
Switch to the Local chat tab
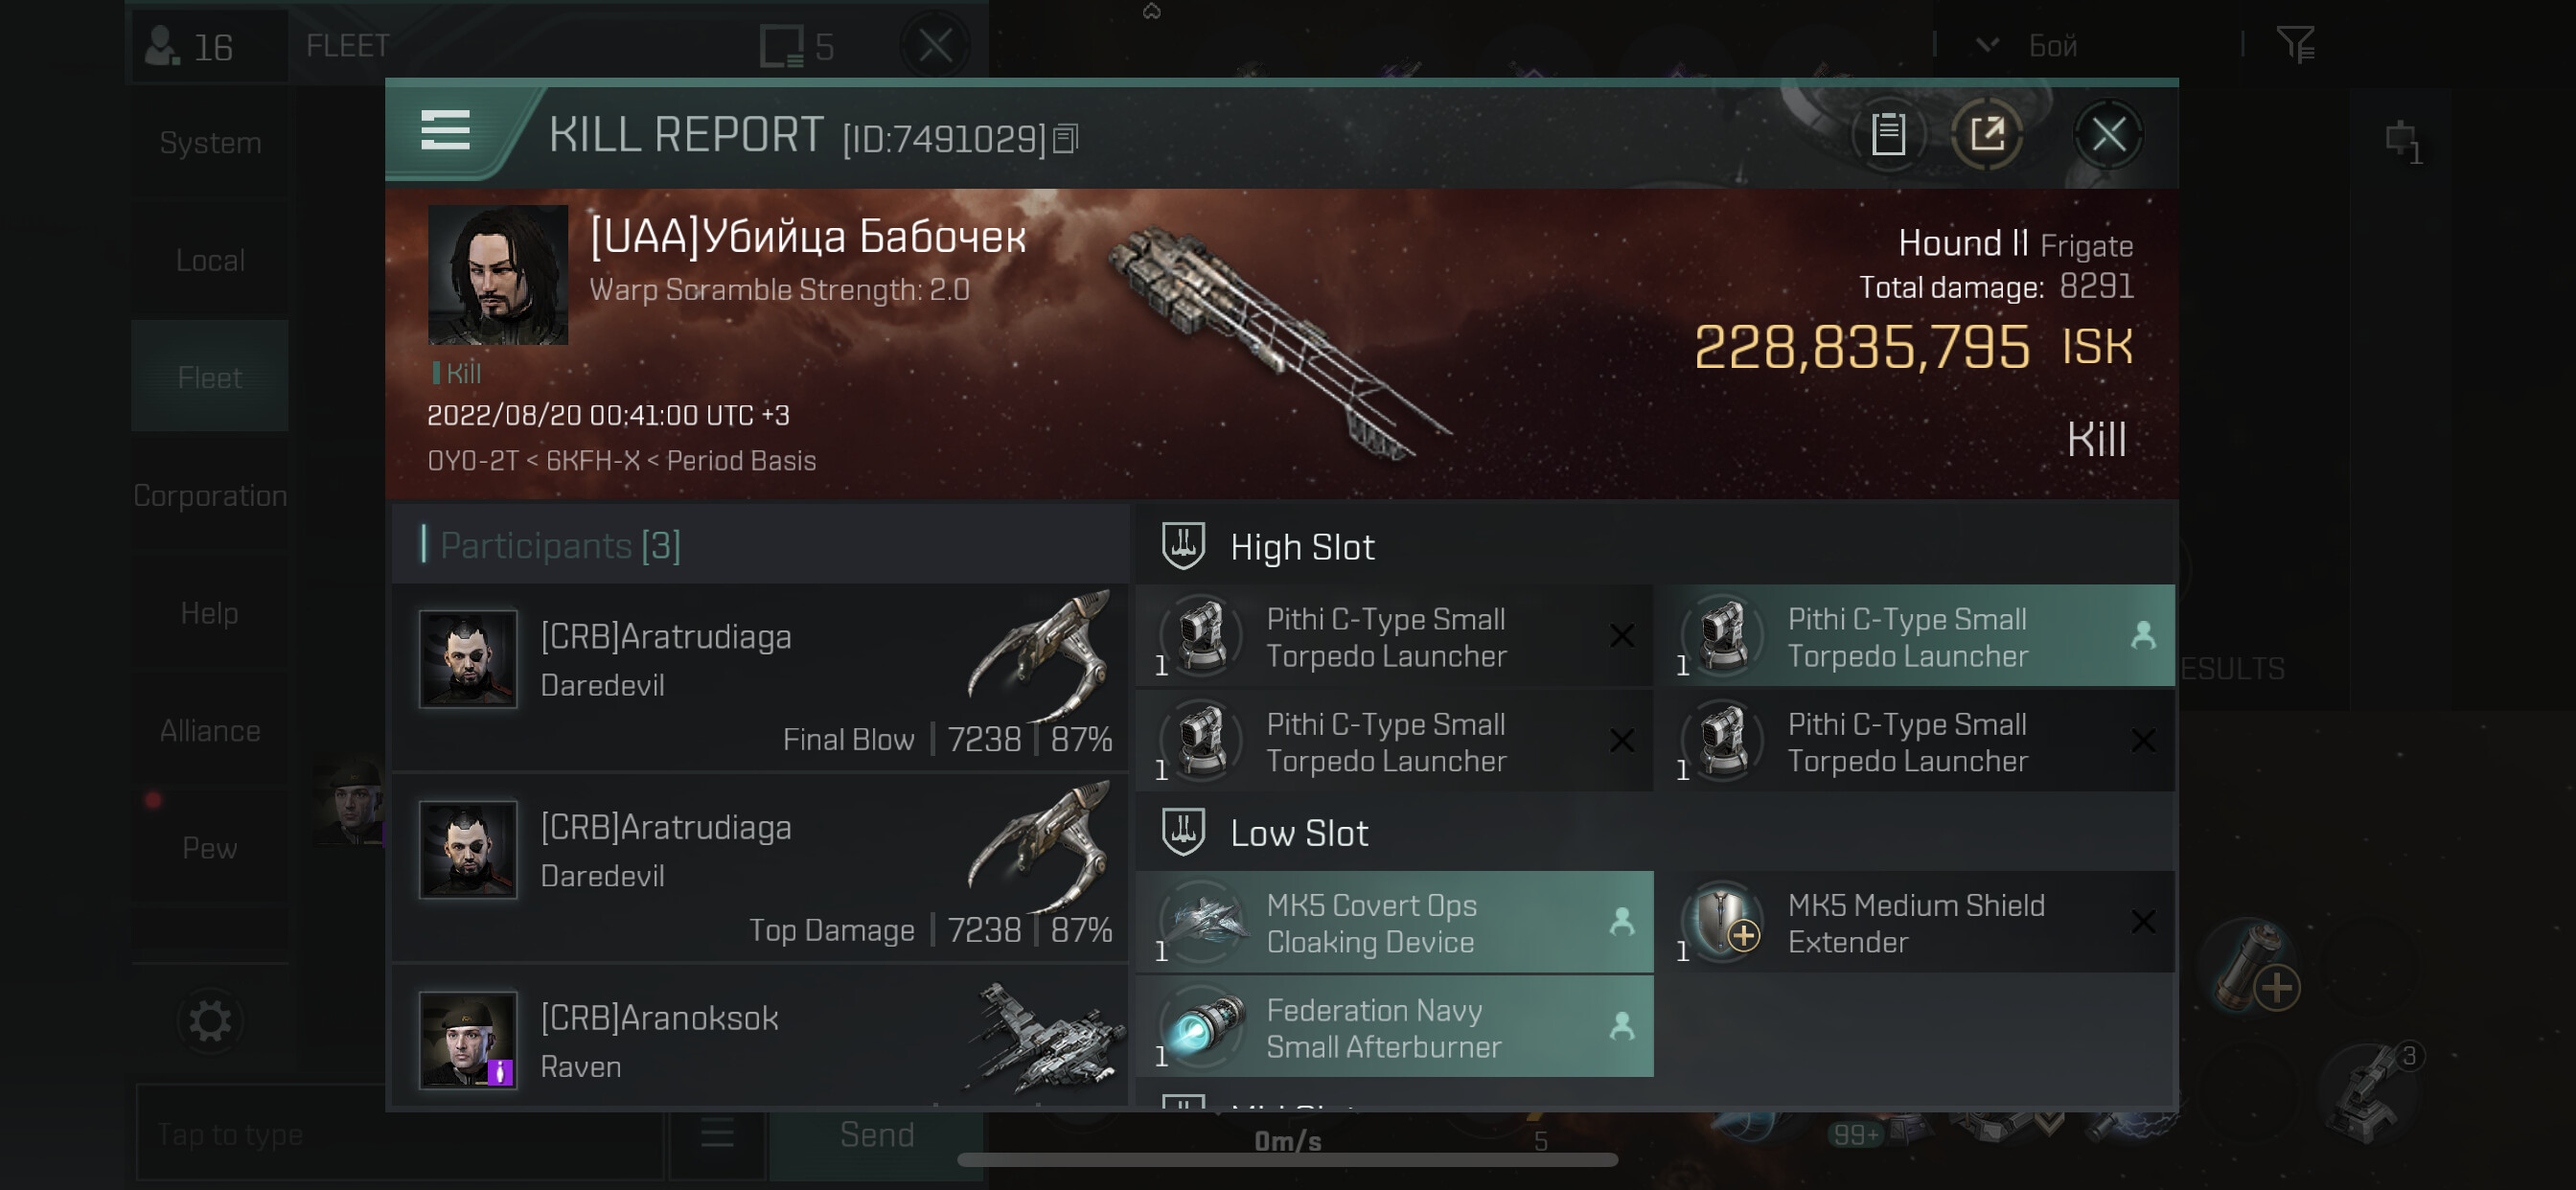click(210, 260)
